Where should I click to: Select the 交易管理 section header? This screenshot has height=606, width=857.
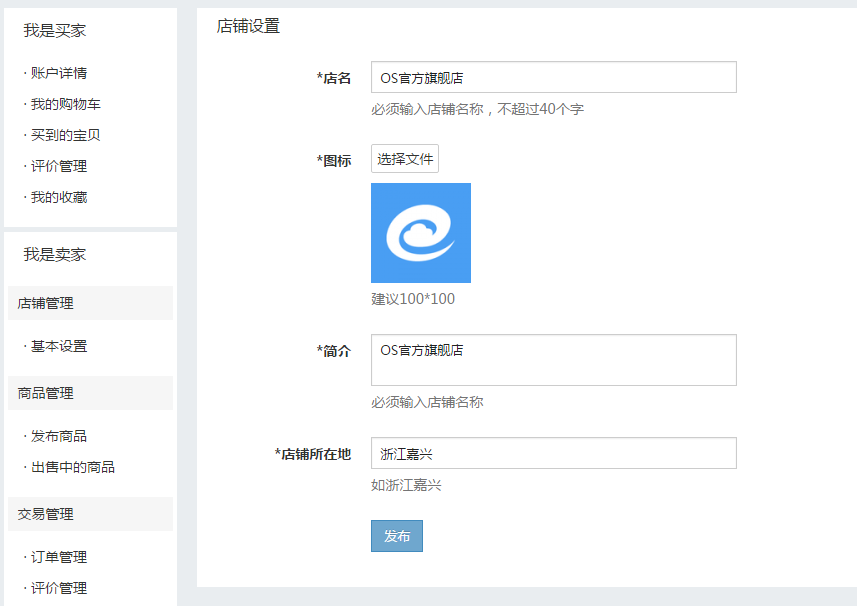[x=90, y=514]
